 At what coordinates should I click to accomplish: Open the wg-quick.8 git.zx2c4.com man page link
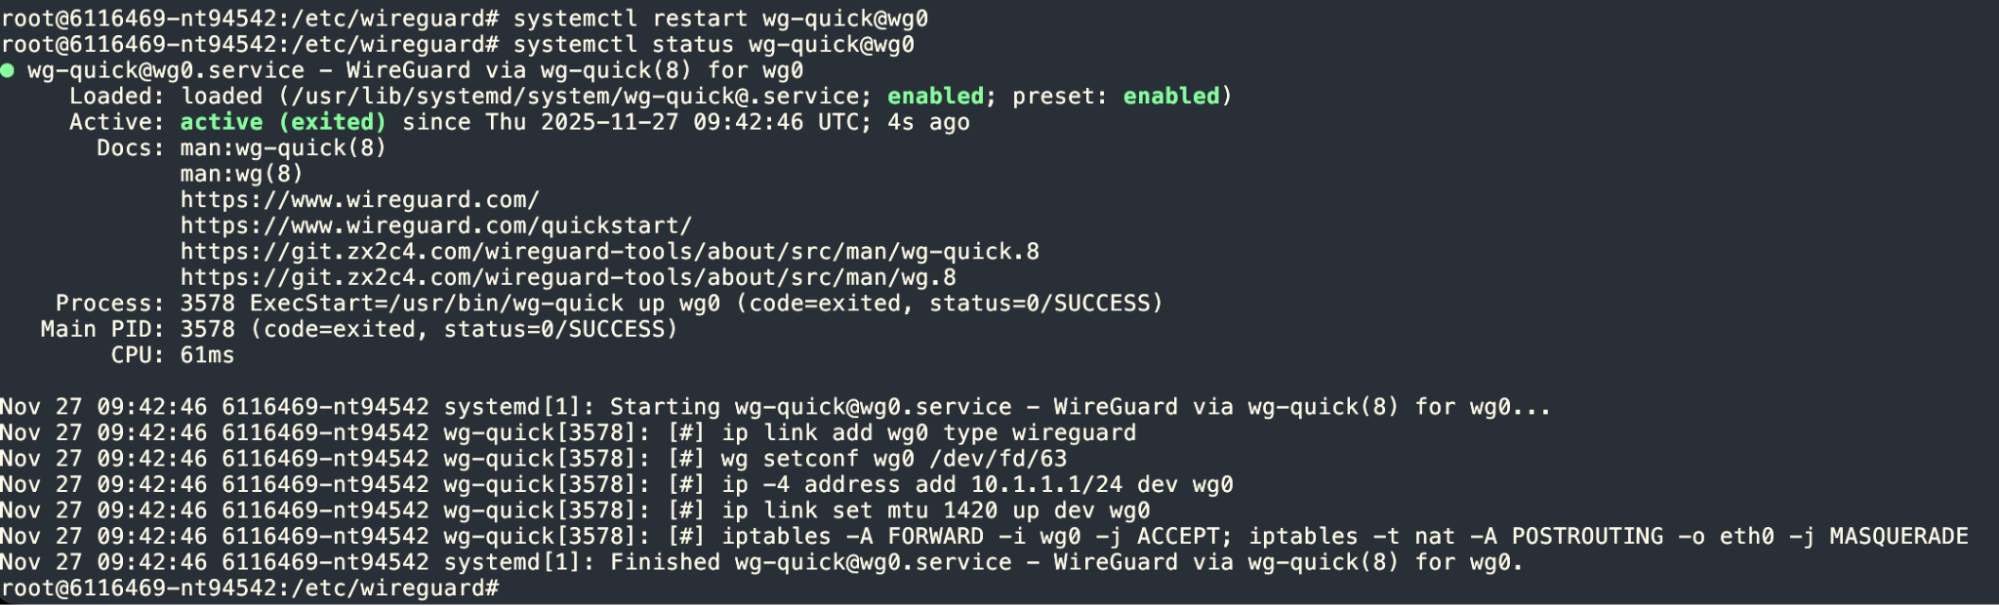pos(609,252)
